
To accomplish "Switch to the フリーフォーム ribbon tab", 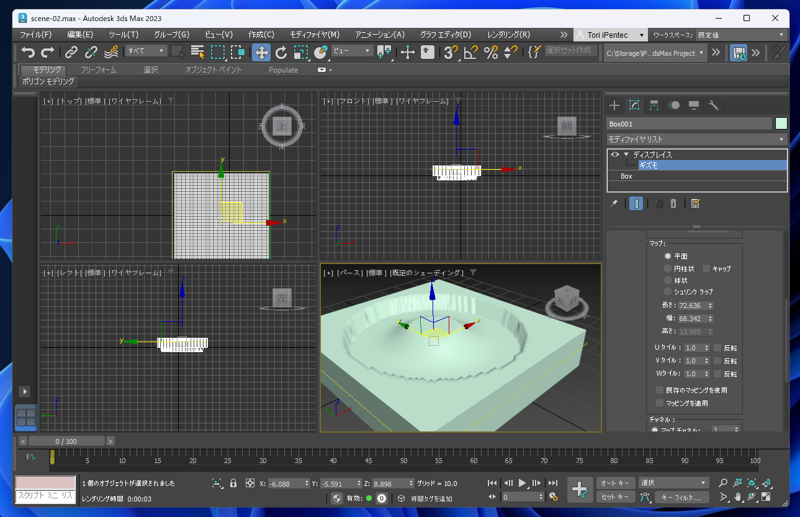I will click(x=98, y=69).
